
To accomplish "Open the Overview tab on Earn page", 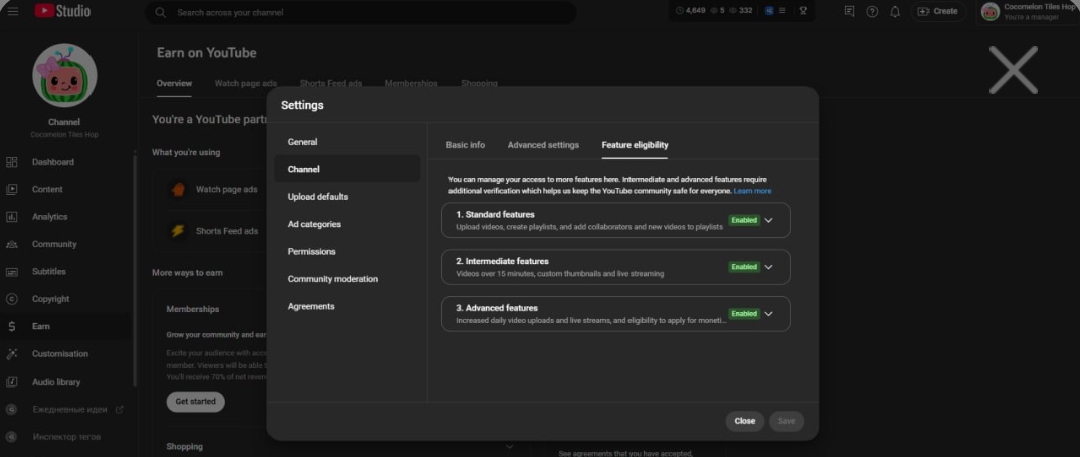I will [x=174, y=83].
